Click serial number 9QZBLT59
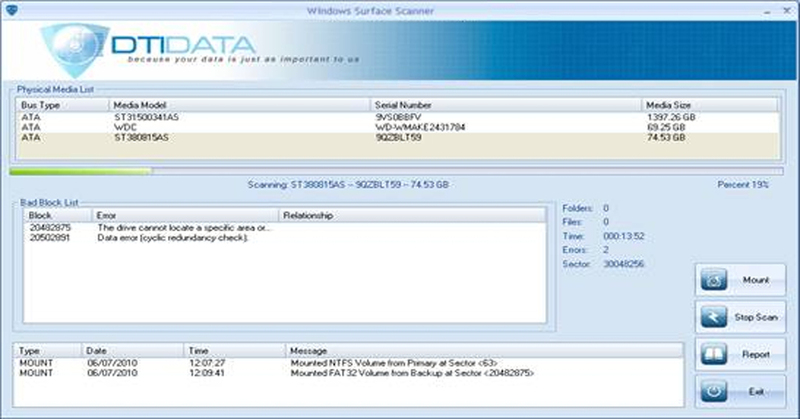 click(398, 138)
